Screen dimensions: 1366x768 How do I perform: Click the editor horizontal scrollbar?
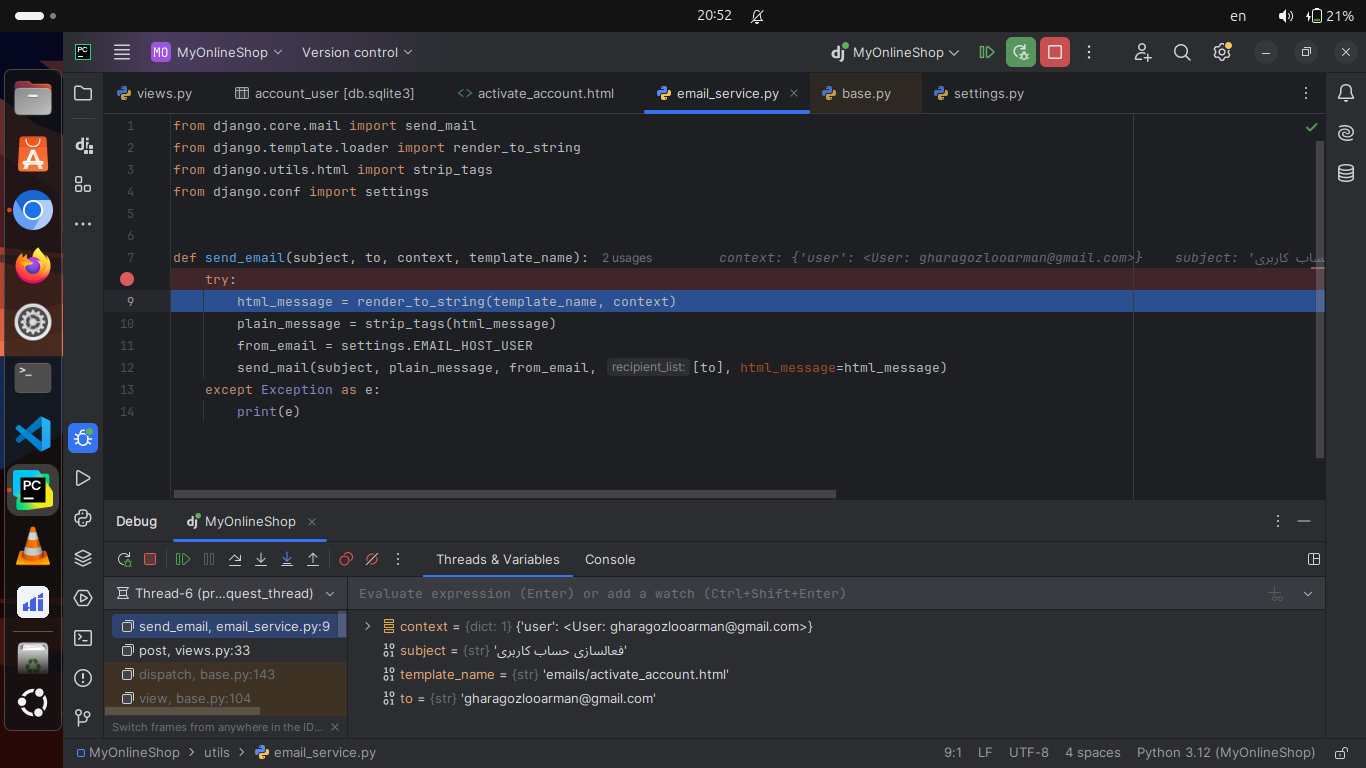(x=504, y=493)
